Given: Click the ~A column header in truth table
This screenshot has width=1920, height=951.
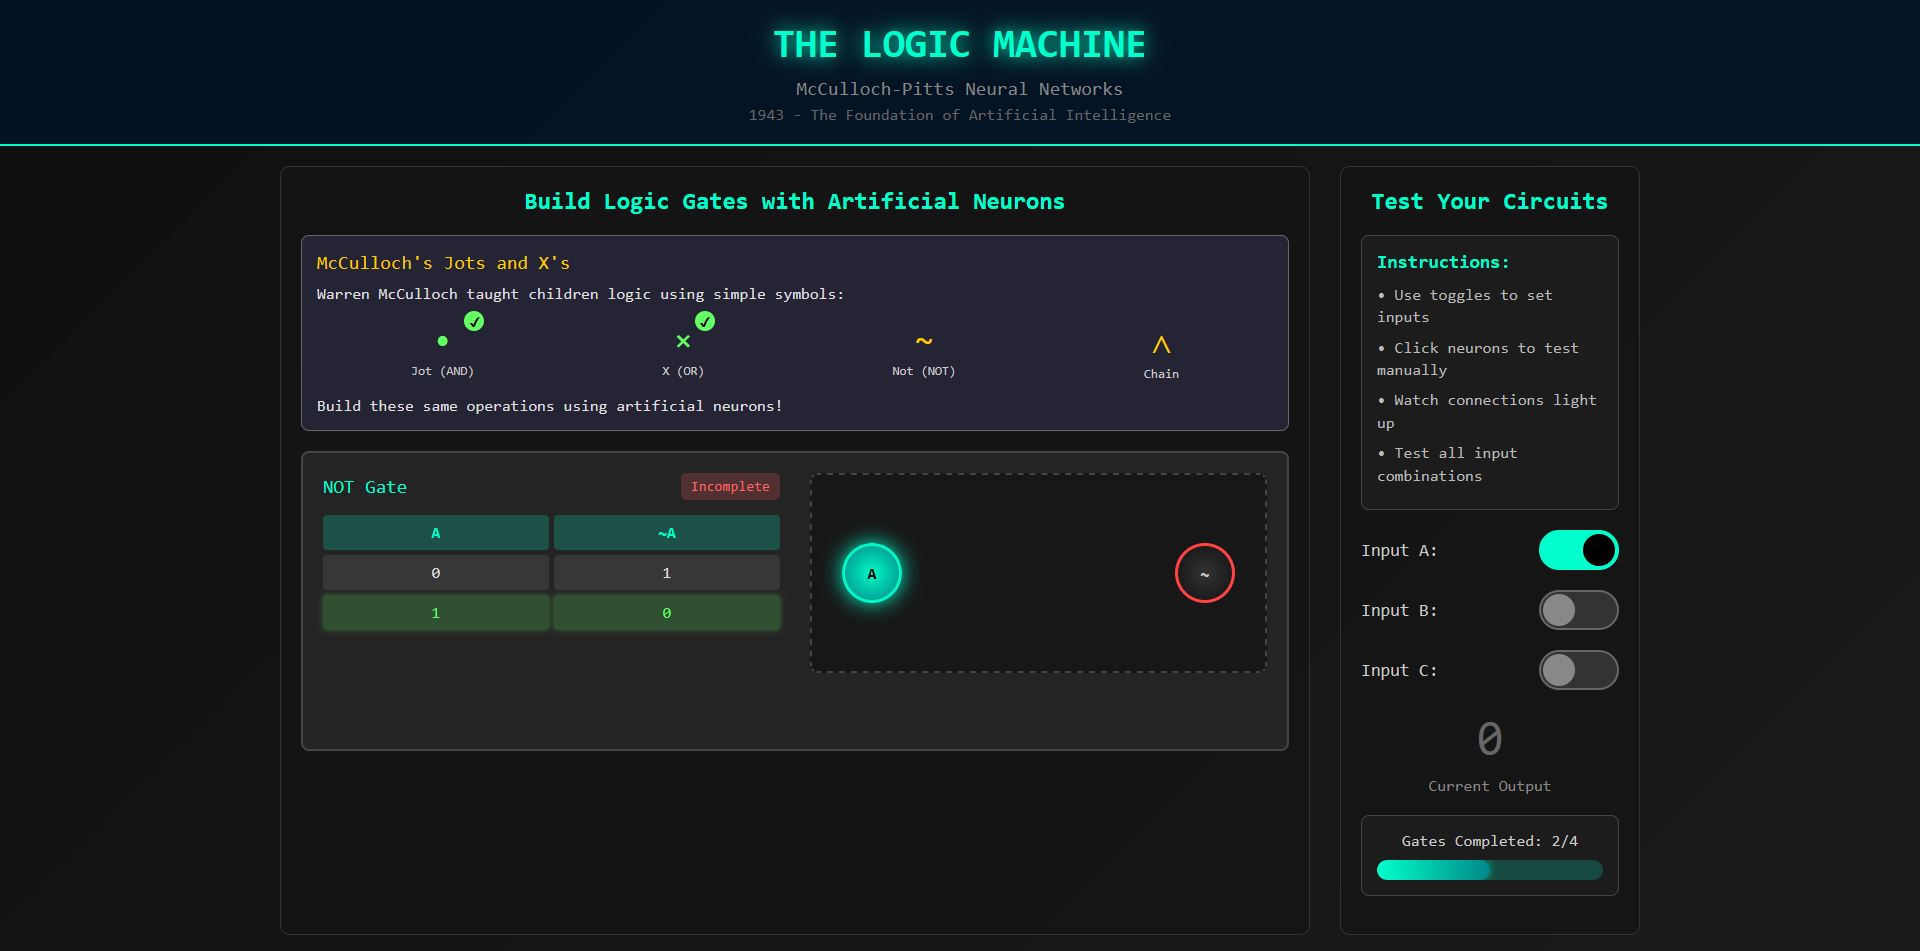Looking at the screenshot, I should 667,533.
